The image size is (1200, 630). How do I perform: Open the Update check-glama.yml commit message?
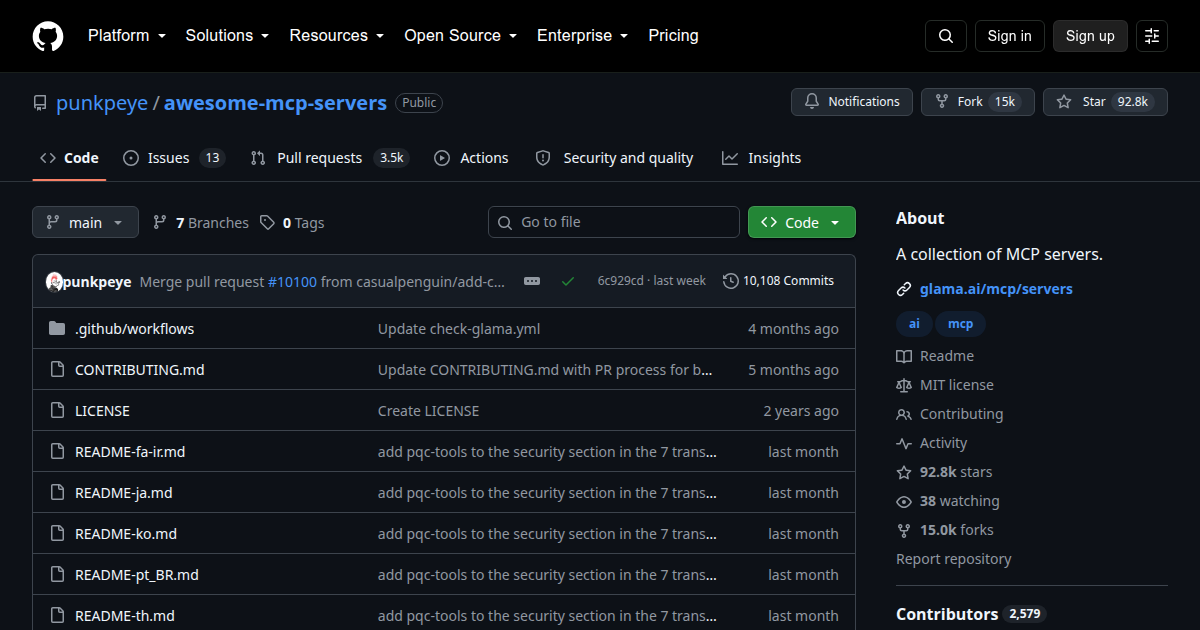click(459, 329)
